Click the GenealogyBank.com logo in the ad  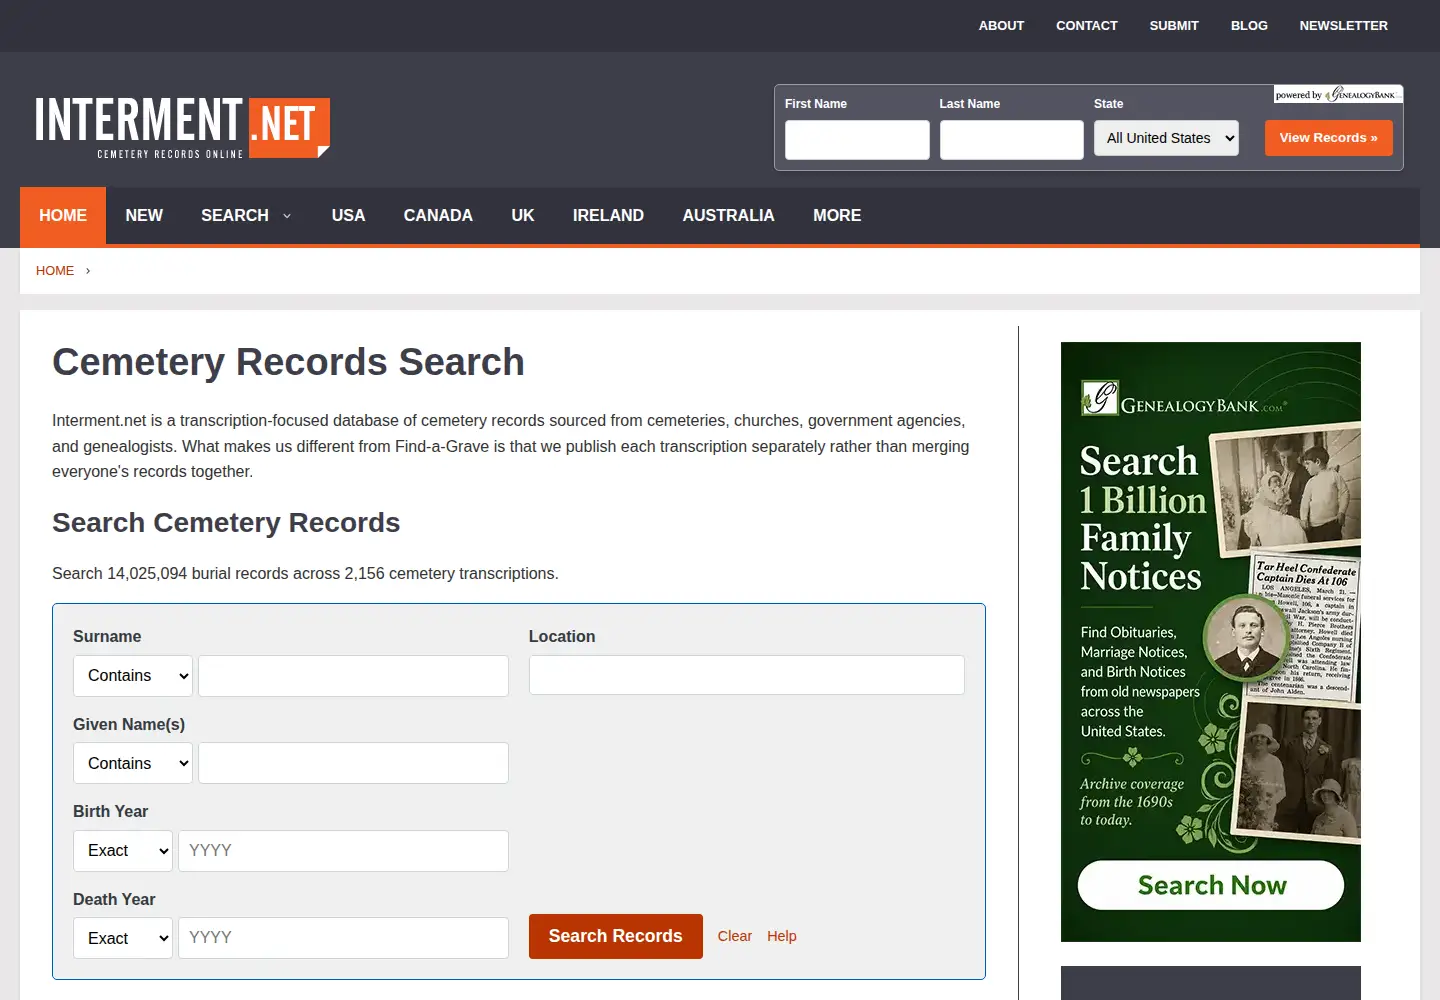pos(1182,399)
